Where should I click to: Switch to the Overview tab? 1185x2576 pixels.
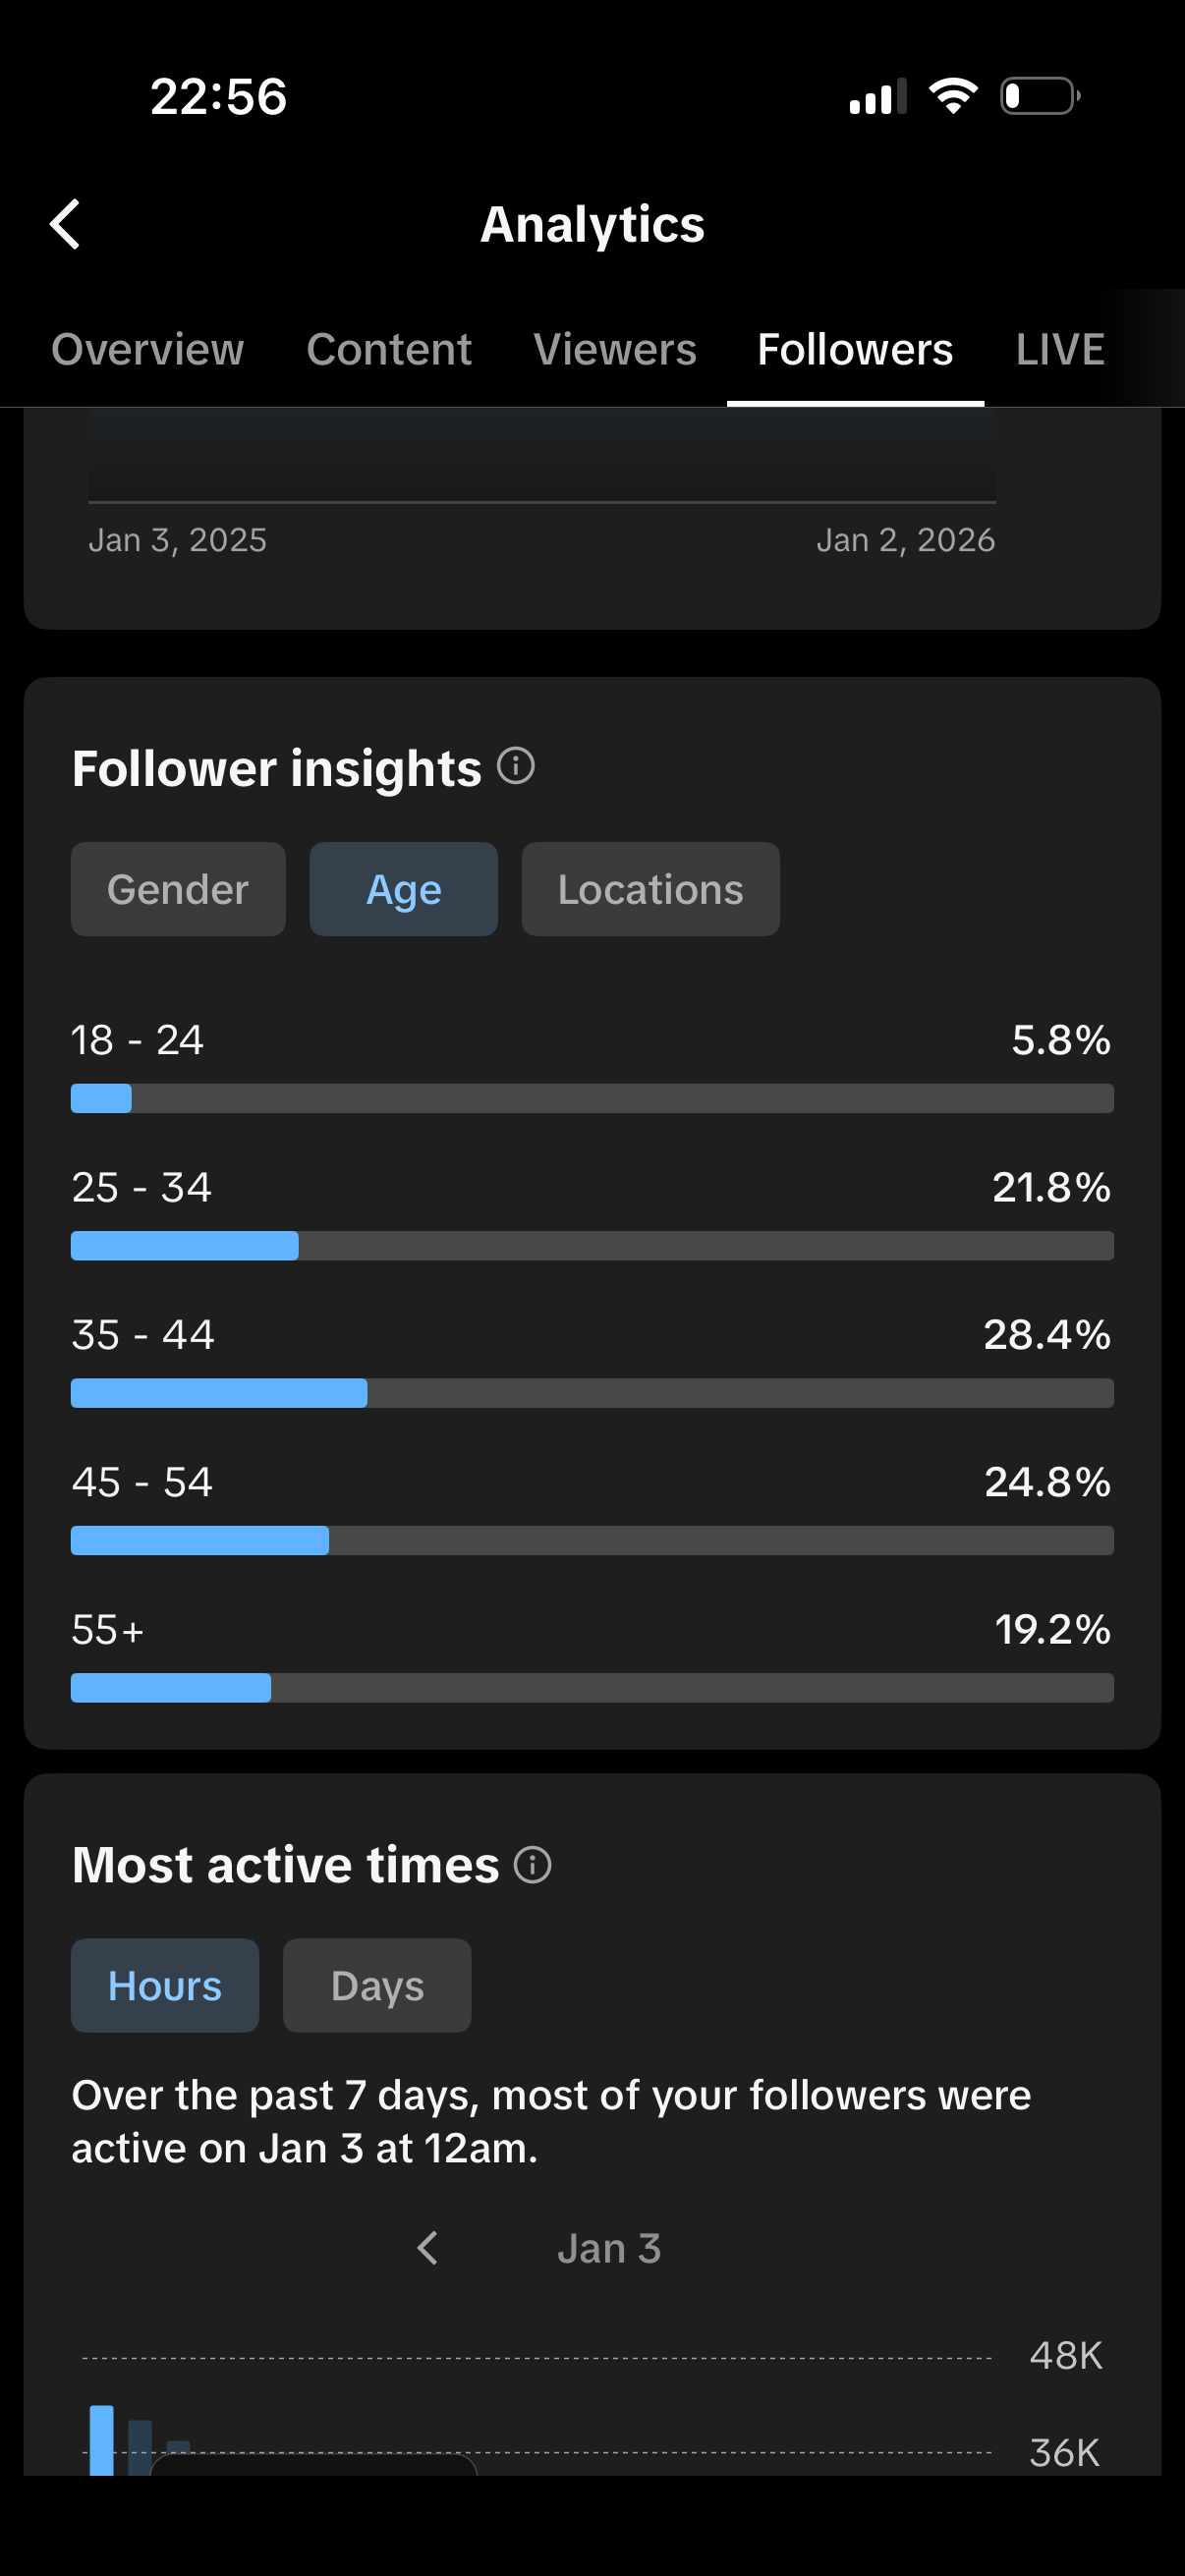tap(147, 350)
